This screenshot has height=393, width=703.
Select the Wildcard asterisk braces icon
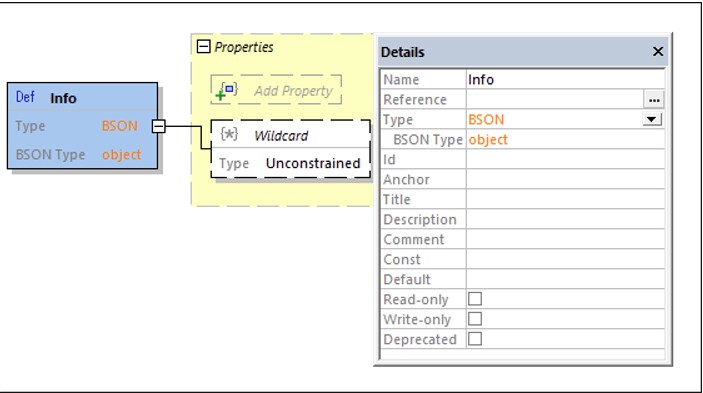tap(229, 134)
